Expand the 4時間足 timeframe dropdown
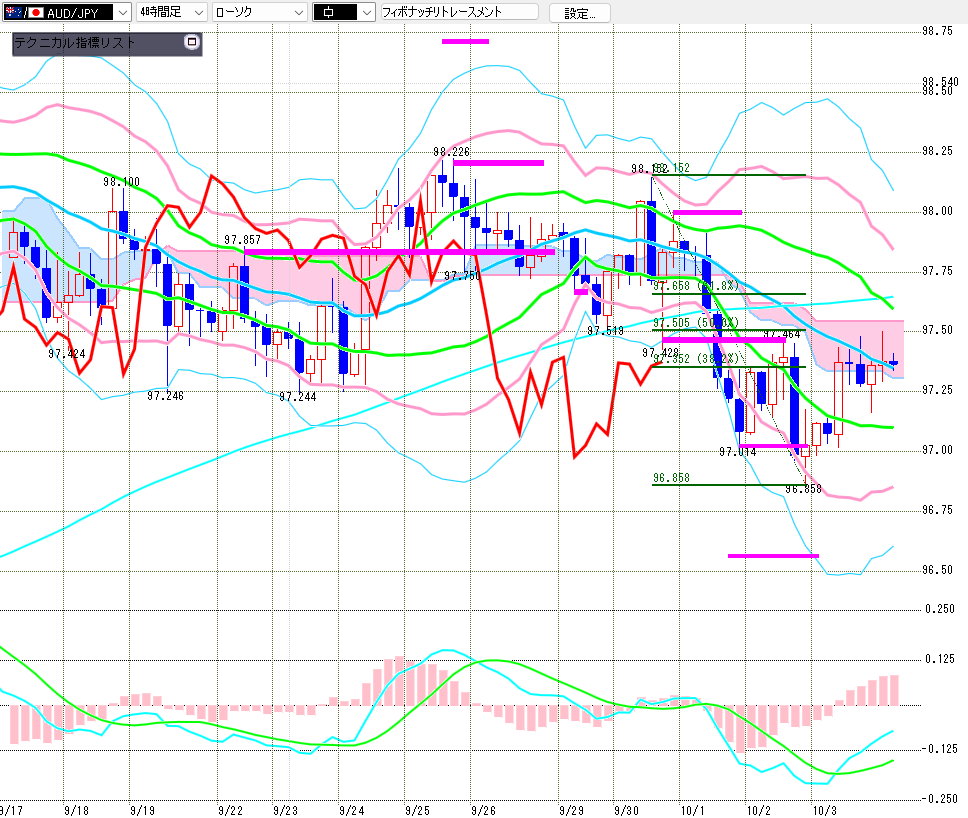This screenshot has width=968, height=818. pyautogui.click(x=197, y=12)
